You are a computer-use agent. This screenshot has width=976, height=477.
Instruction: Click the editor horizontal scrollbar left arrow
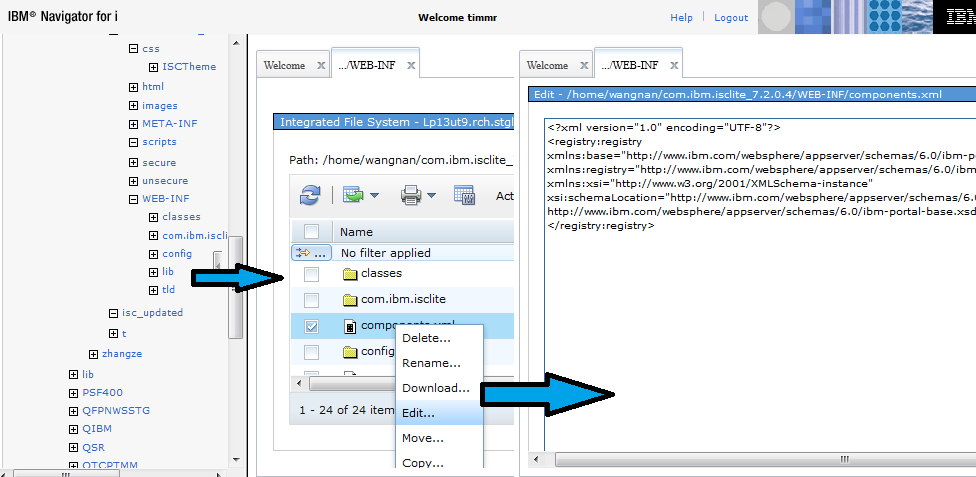[x=535, y=460]
